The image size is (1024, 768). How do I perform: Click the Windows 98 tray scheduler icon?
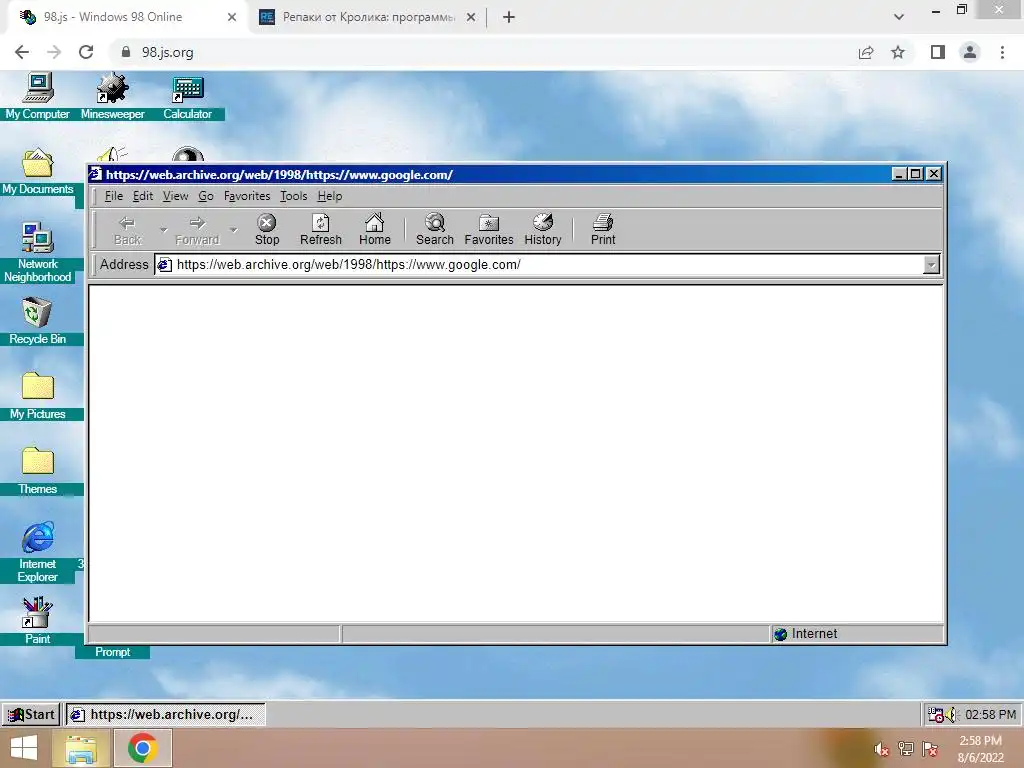(x=936, y=715)
